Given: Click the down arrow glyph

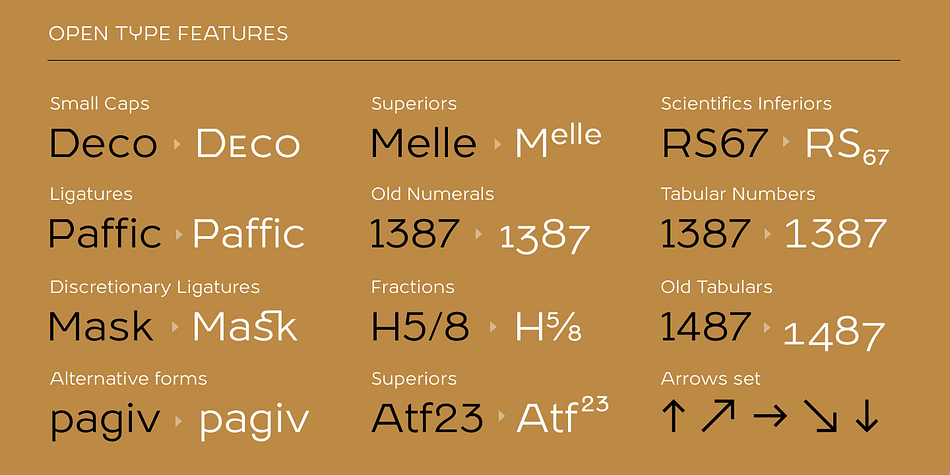Looking at the screenshot, I should tap(866, 416).
